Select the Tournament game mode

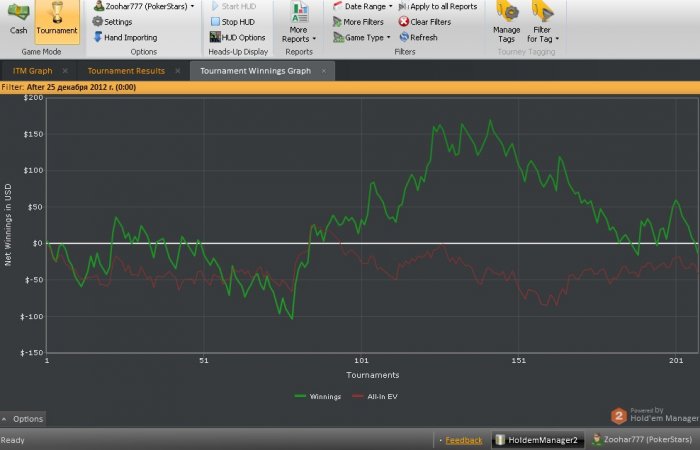pos(57,20)
